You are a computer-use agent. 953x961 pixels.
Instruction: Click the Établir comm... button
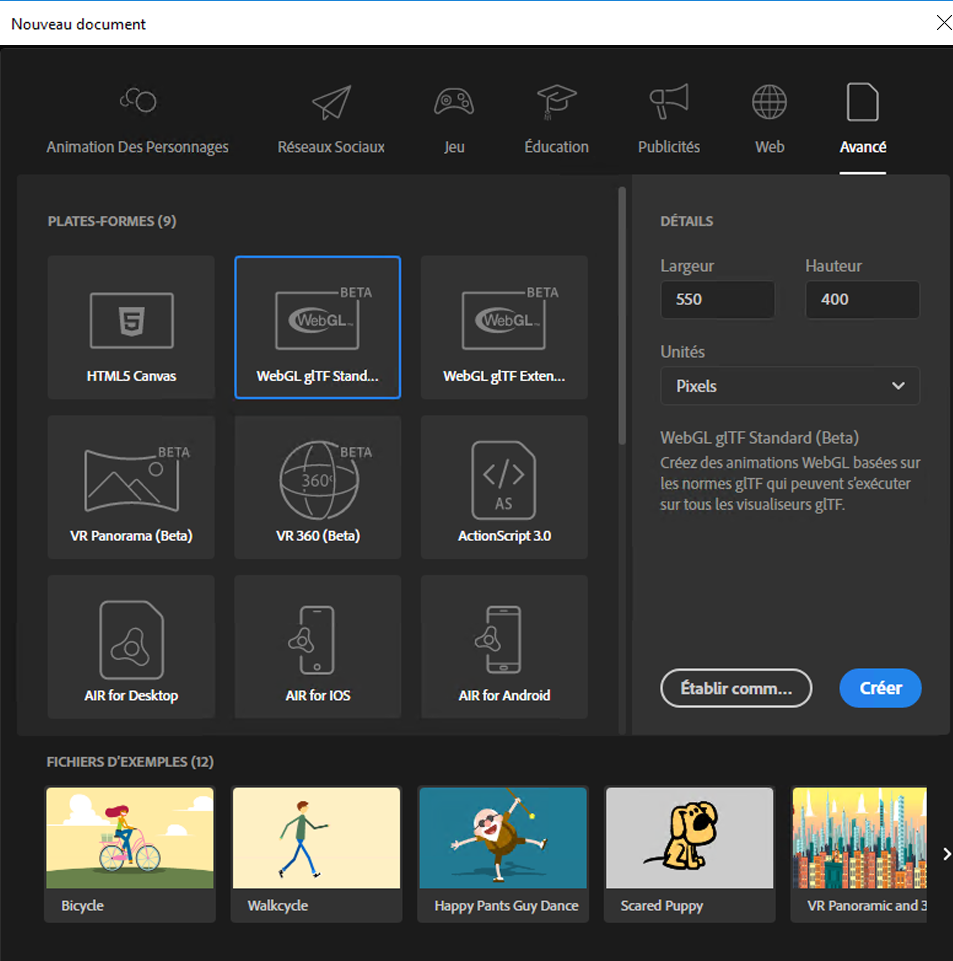[736, 688]
